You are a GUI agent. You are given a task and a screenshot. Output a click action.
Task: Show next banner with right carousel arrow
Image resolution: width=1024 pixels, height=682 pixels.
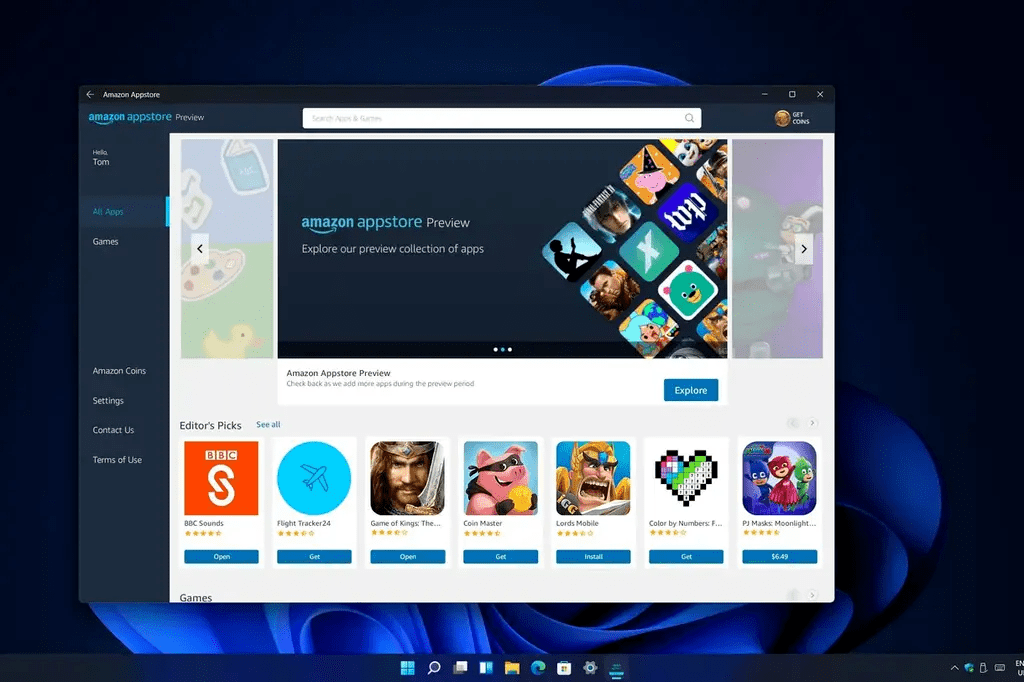pyautogui.click(x=804, y=248)
